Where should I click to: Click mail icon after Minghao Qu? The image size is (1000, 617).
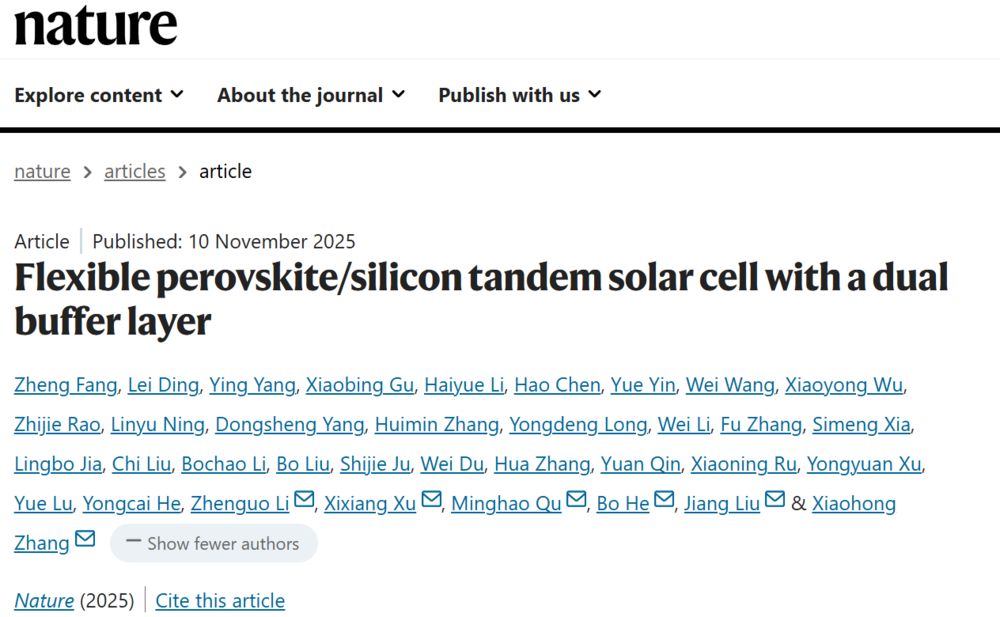576,500
